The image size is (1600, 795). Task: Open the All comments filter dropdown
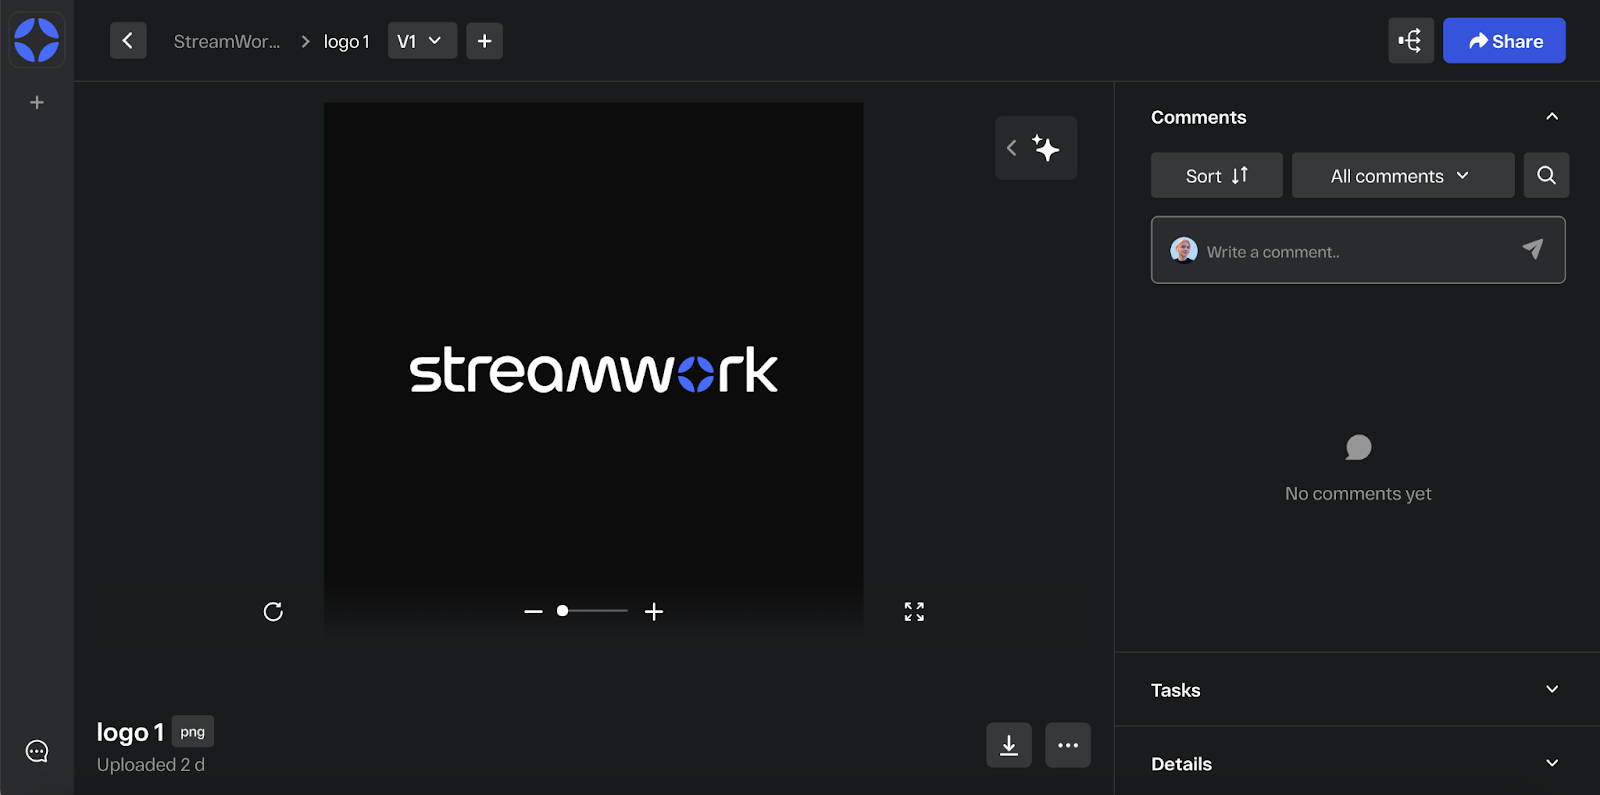1403,175
